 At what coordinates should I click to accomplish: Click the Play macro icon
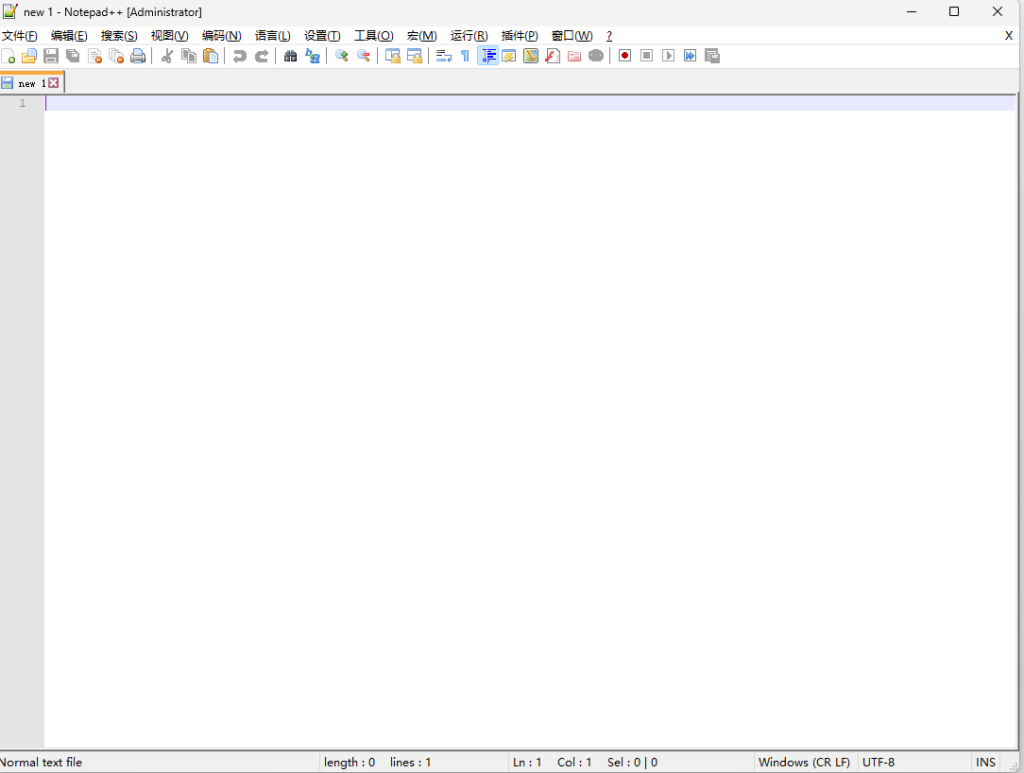[668, 56]
